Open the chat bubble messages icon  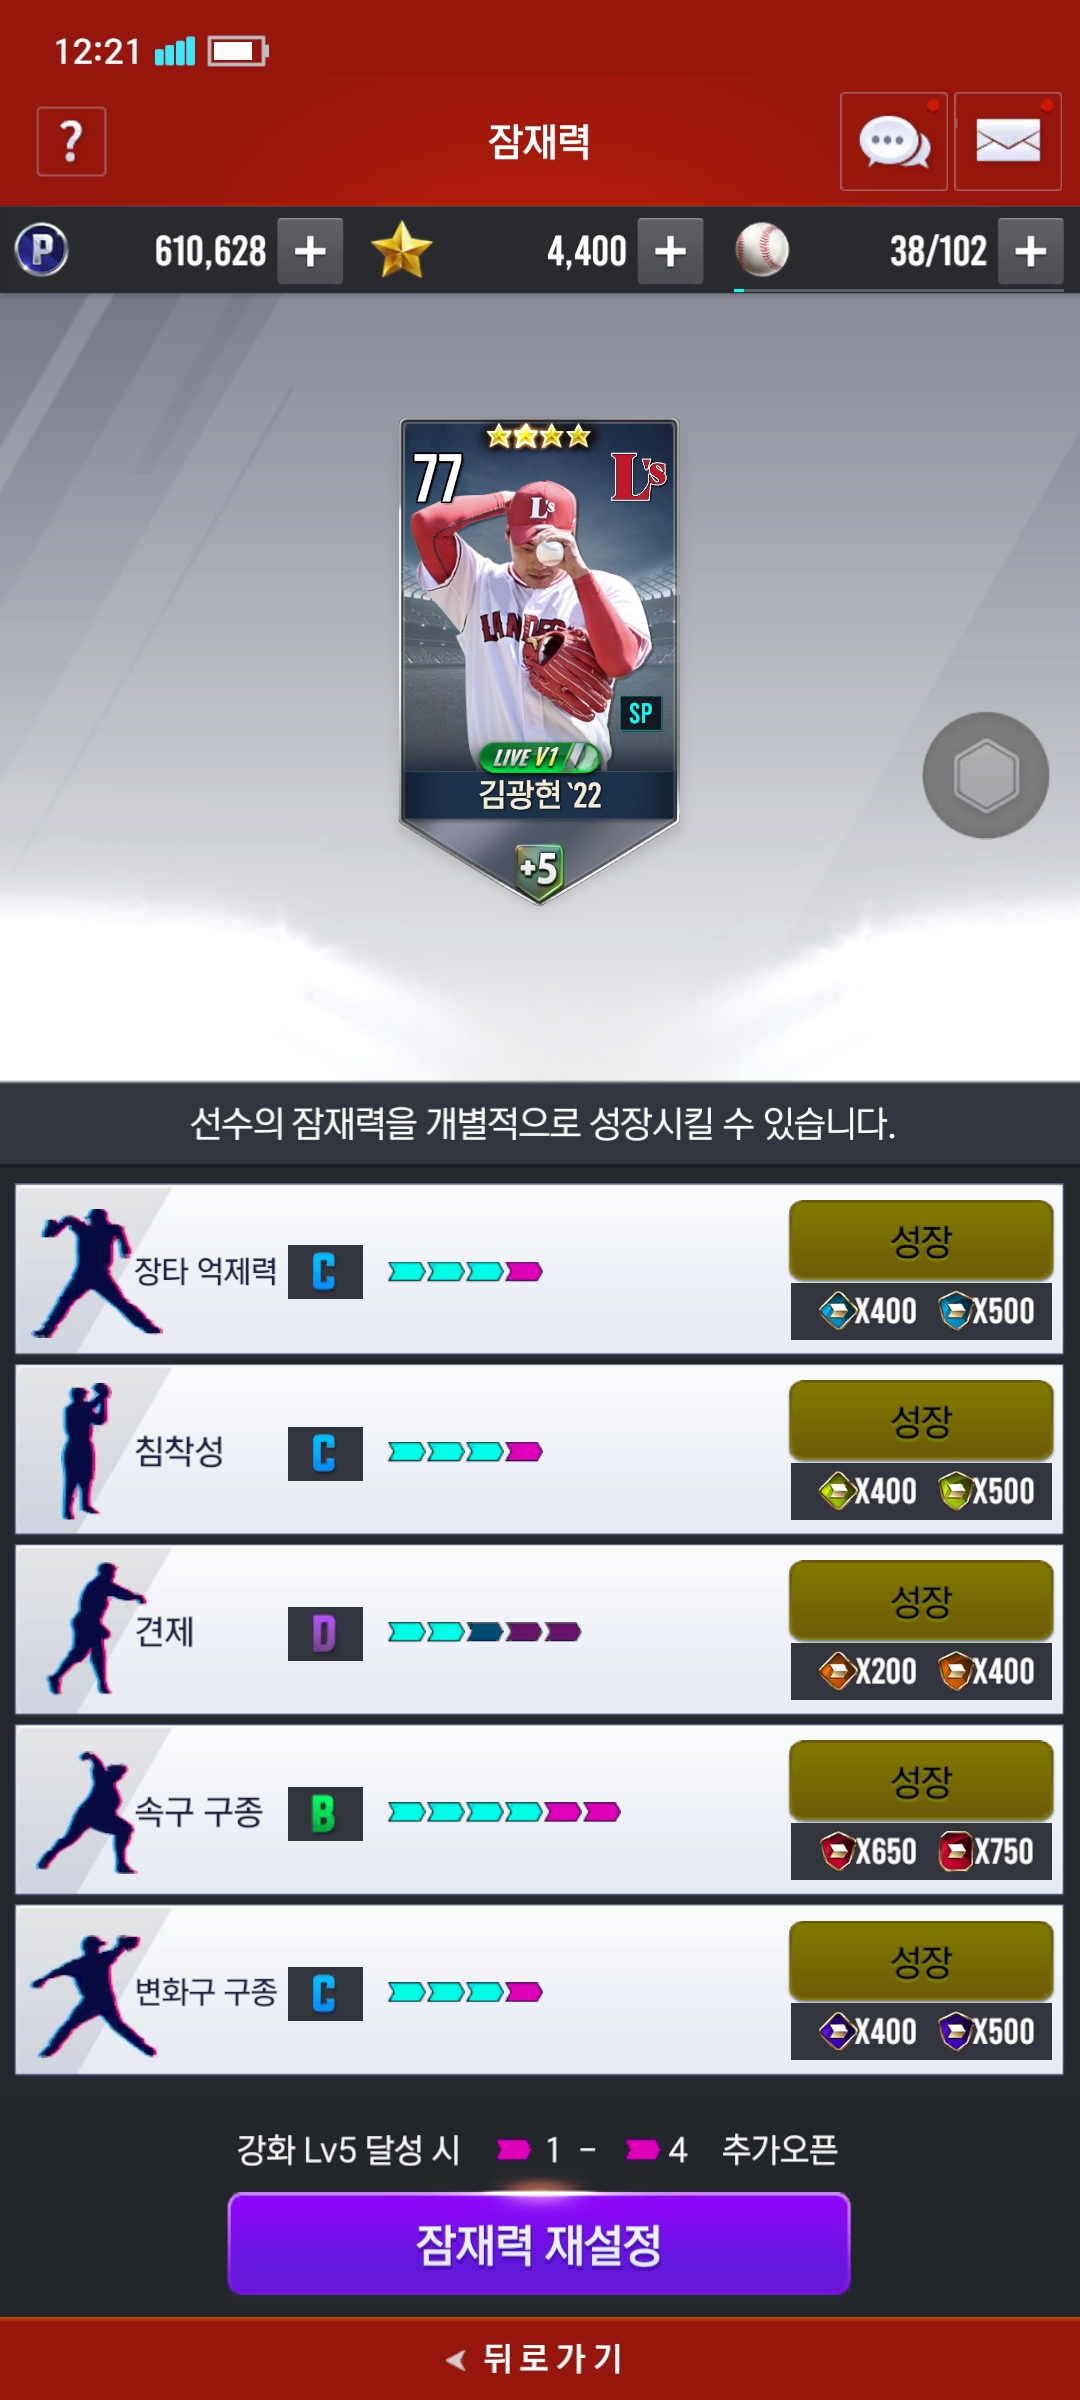pos(894,141)
